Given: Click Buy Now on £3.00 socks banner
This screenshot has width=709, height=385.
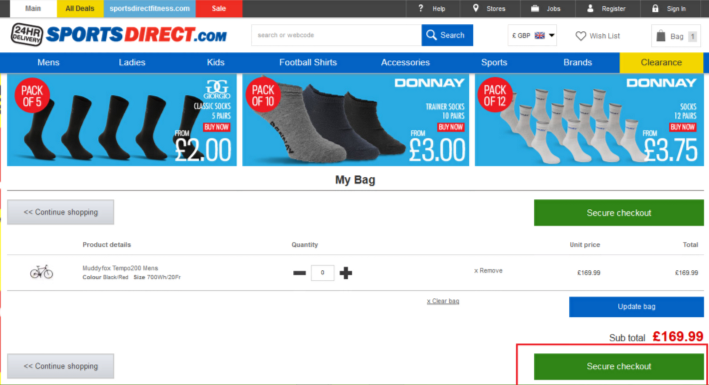Looking at the screenshot, I should (x=450, y=127).
